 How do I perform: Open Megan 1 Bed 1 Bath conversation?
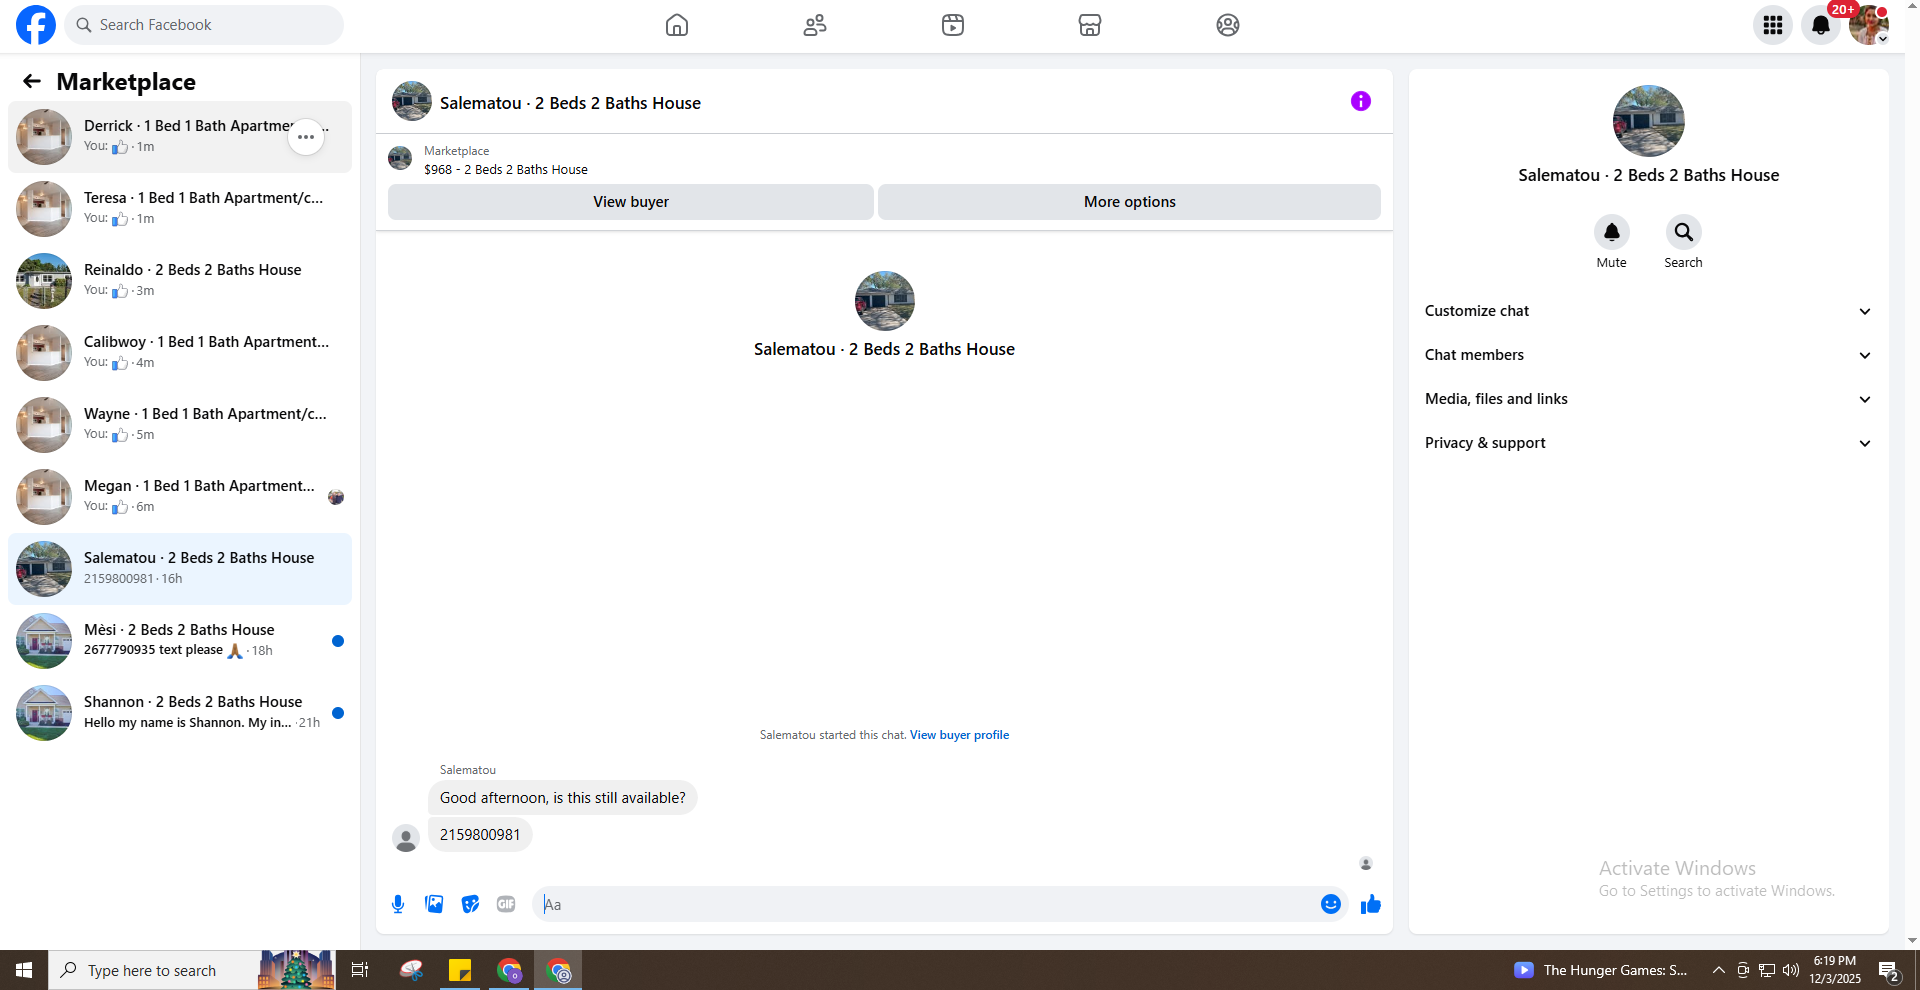(x=180, y=497)
